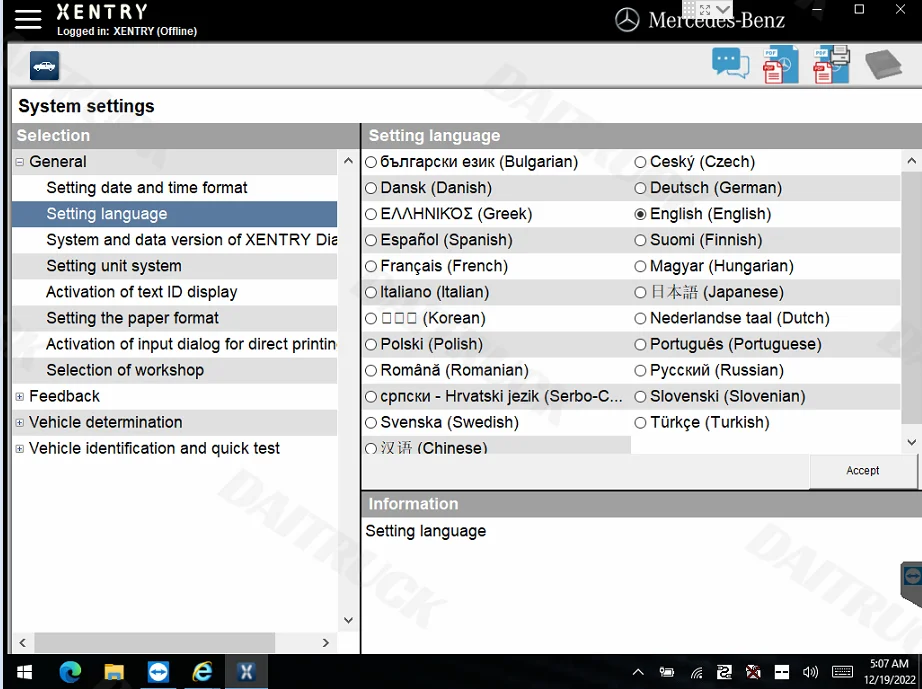Select the English (English) radio button
This screenshot has width=922, height=689.
(640, 214)
